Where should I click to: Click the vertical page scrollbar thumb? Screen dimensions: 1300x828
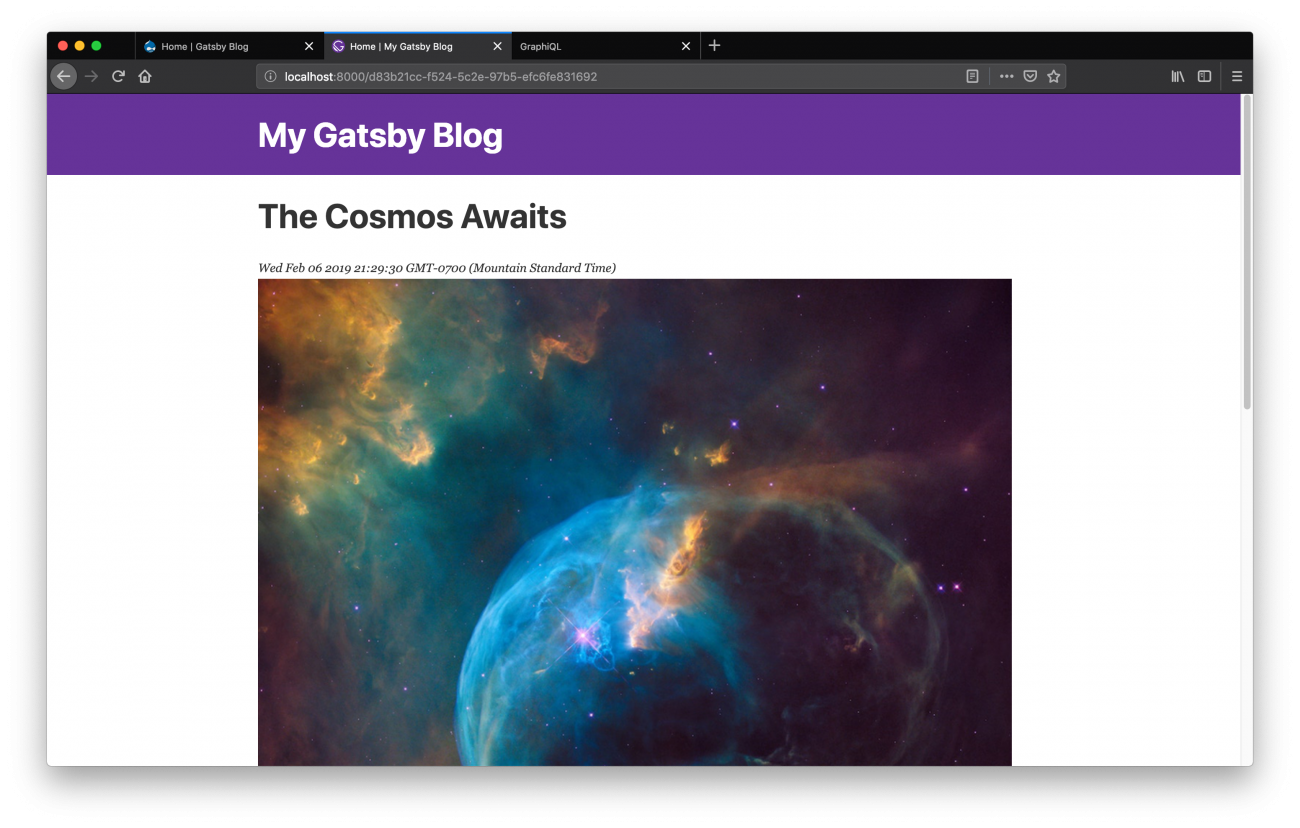tap(1247, 252)
